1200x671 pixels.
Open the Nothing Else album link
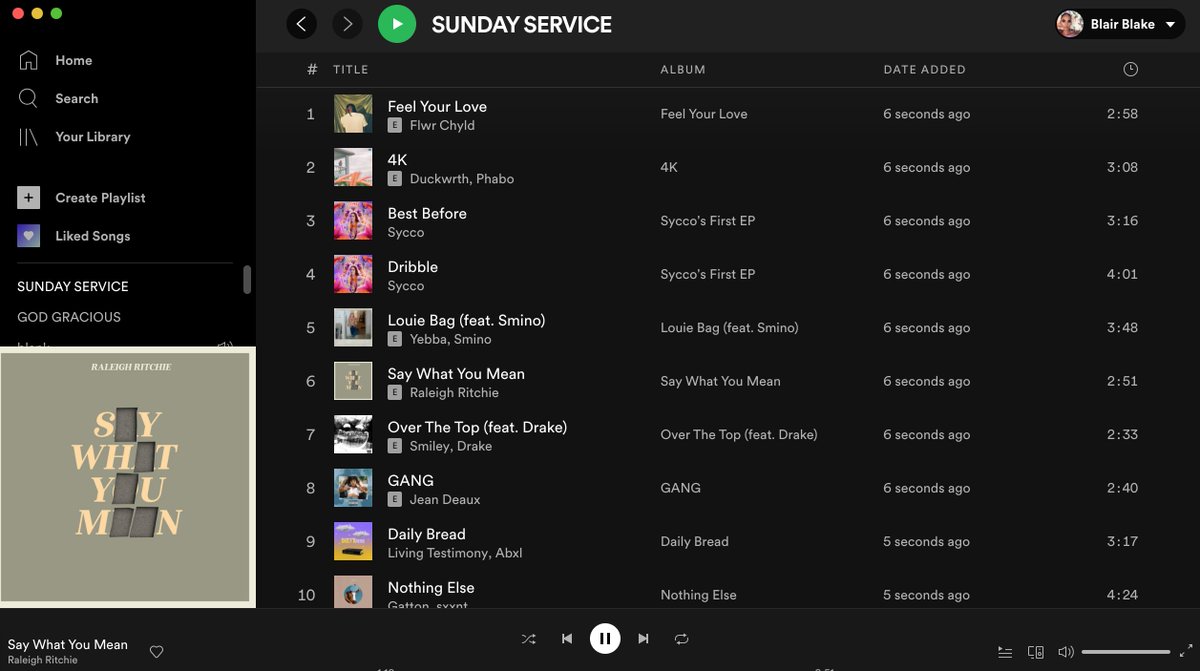point(698,595)
